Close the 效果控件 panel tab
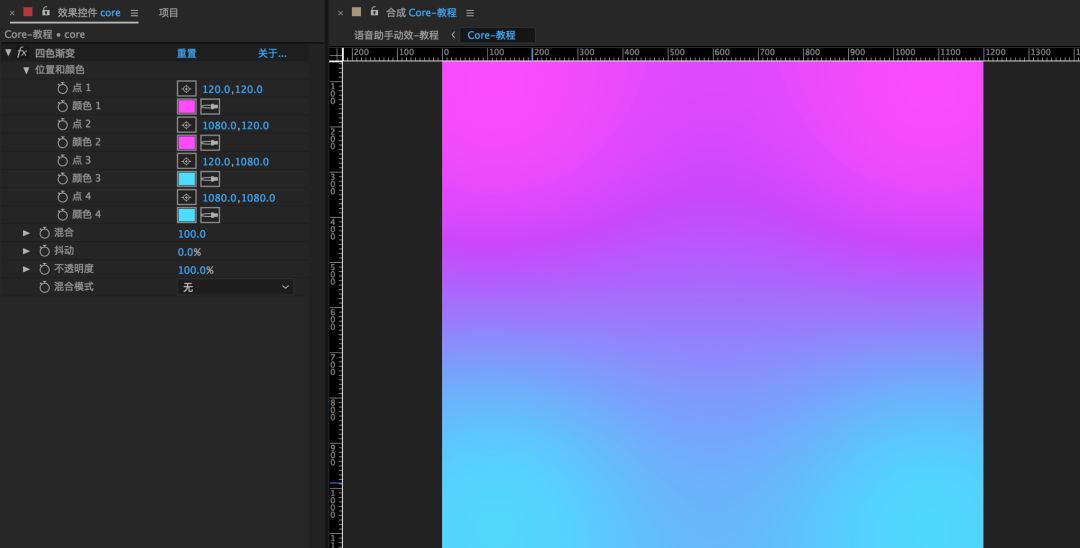 pos(12,13)
